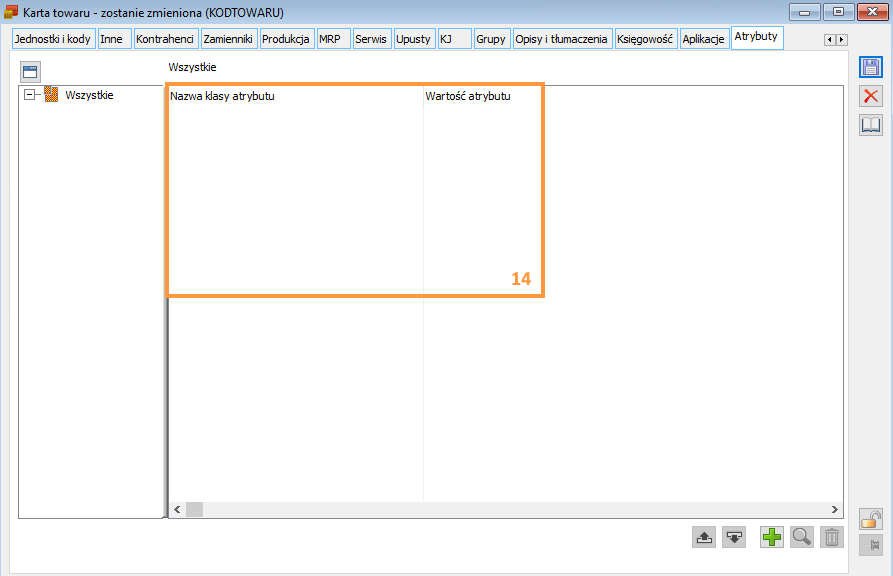The height and width of the screenshot is (576, 893).
Task: Click the horizontal scrollbar right arrow
Action: (836, 509)
